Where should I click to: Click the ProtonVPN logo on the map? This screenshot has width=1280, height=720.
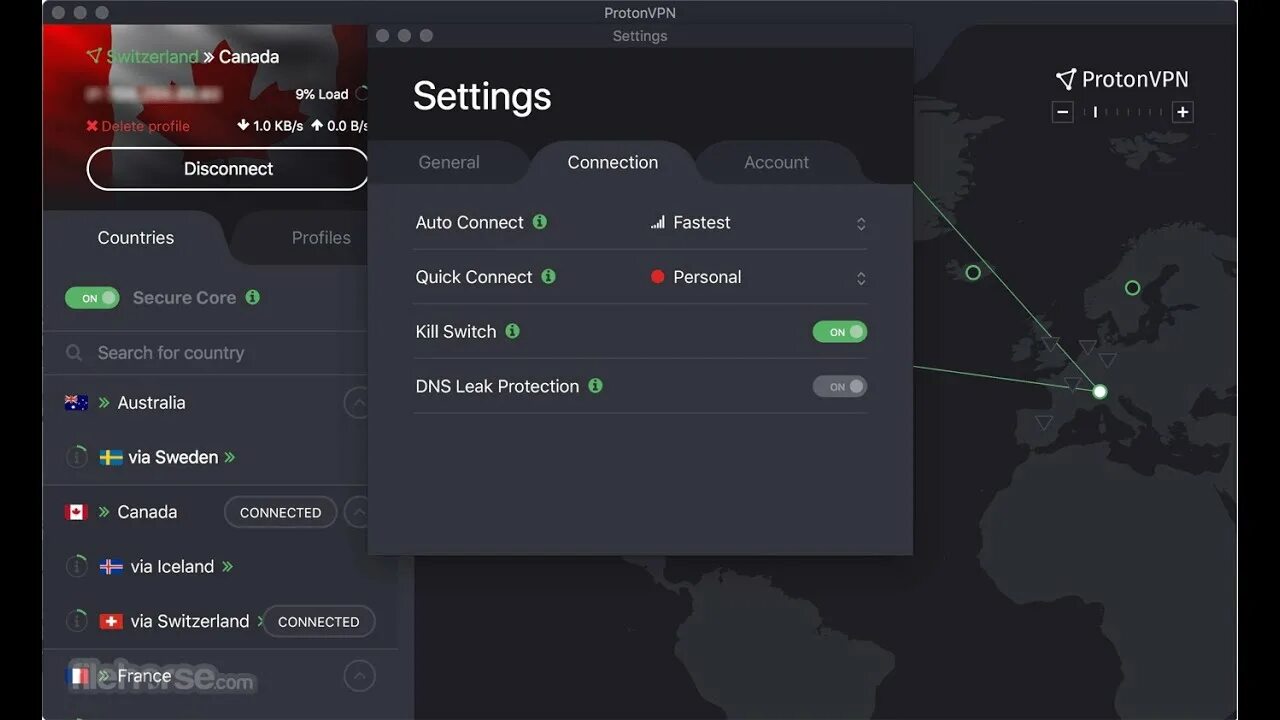tap(1122, 79)
